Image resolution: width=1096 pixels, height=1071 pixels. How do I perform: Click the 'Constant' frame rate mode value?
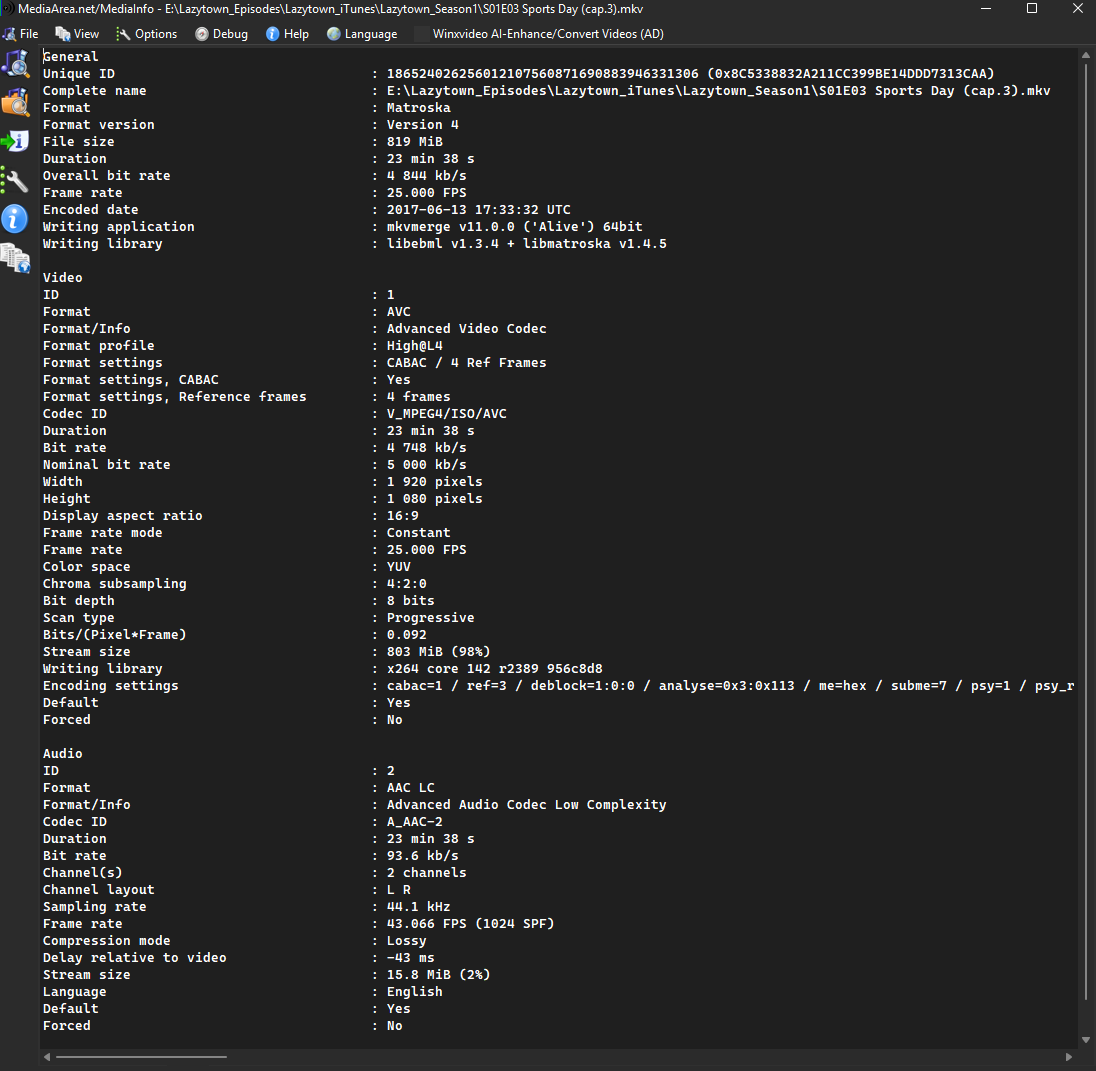(x=419, y=533)
